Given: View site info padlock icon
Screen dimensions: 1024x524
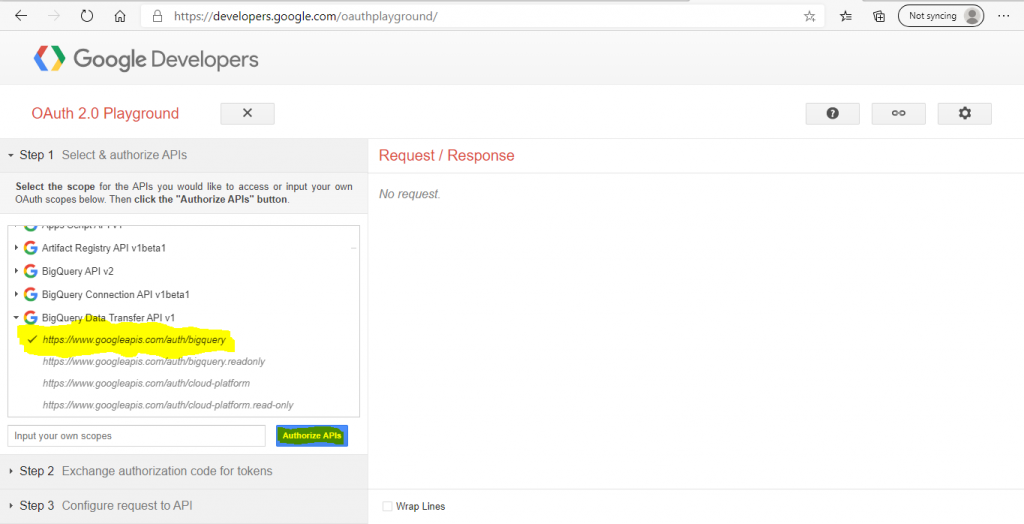Looking at the screenshot, I should pos(157,16).
